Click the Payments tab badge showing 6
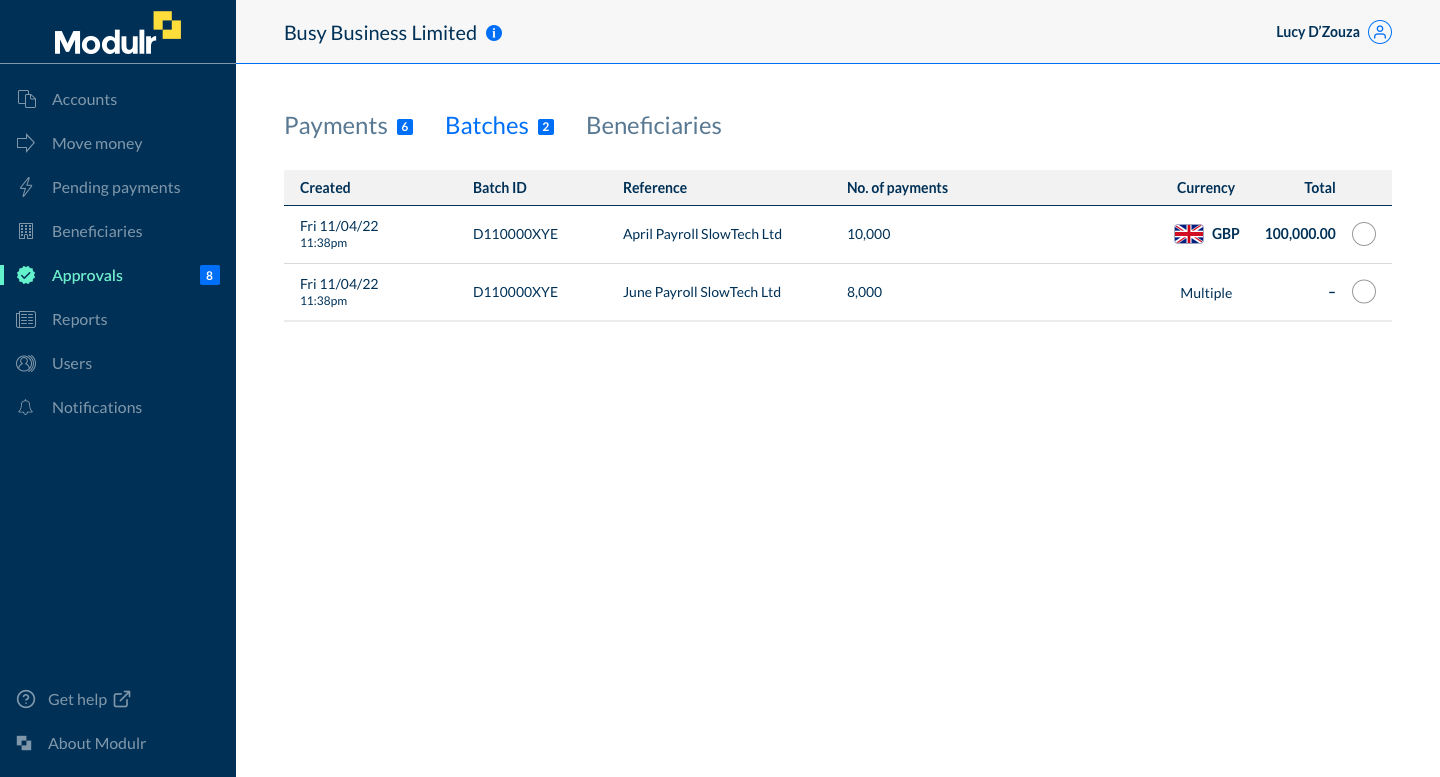1440x777 pixels. [405, 127]
